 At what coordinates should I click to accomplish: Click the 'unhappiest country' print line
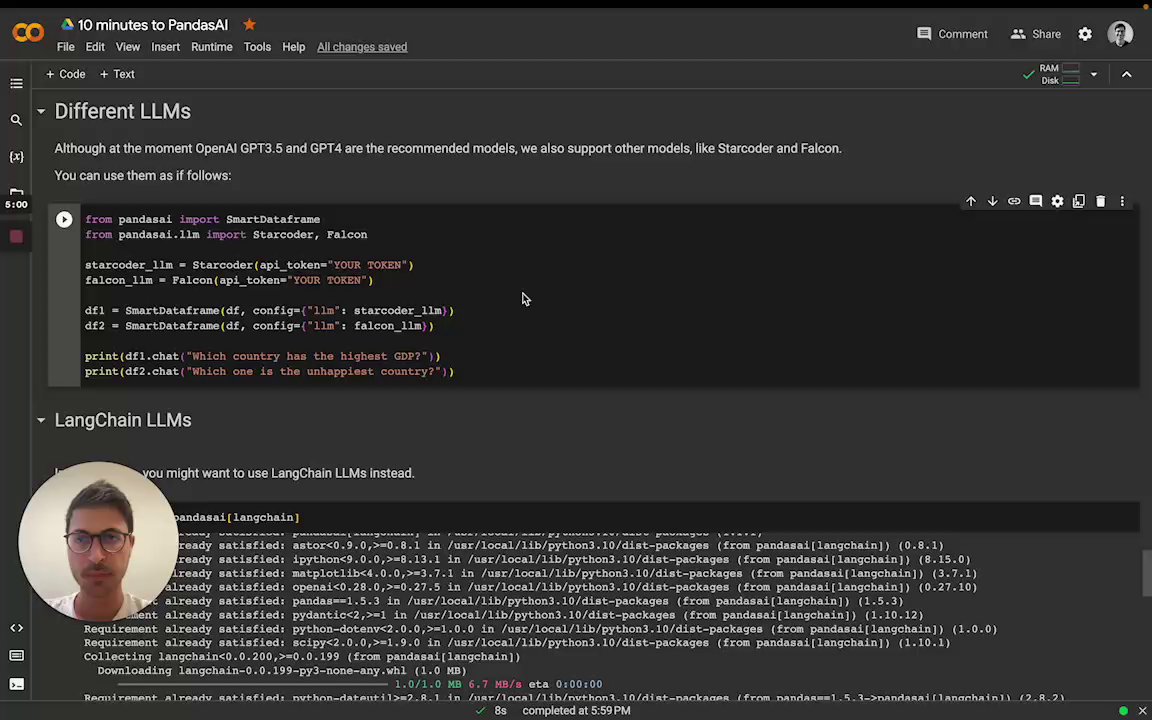coord(269,372)
